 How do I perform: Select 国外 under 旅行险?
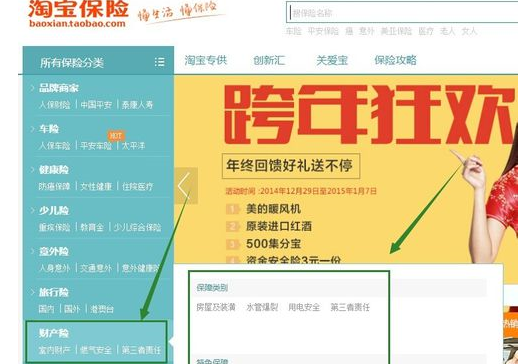click(72, 309)
